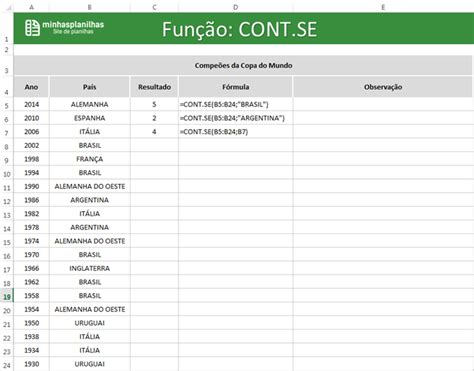The width and height of the screenshot is (474, 371).
Task: Select row 19 header
Action: click(x=7, y=296)
